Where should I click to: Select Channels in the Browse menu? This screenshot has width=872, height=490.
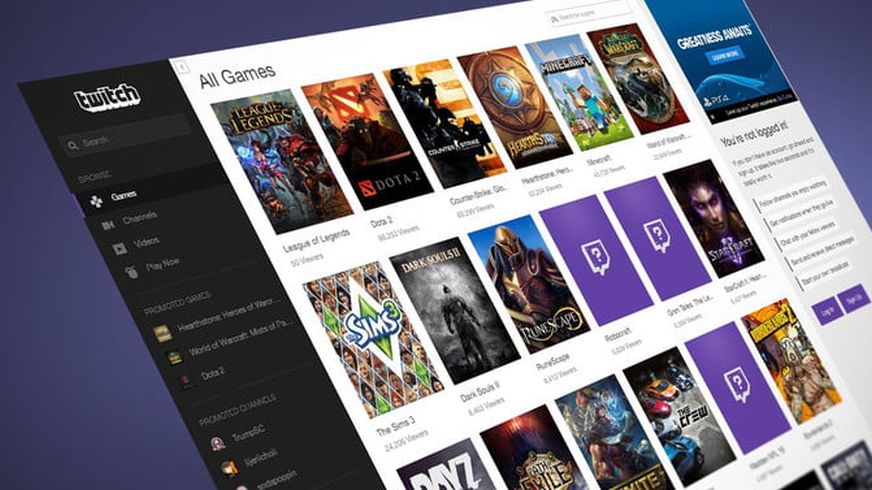click(x=140, y=219)
